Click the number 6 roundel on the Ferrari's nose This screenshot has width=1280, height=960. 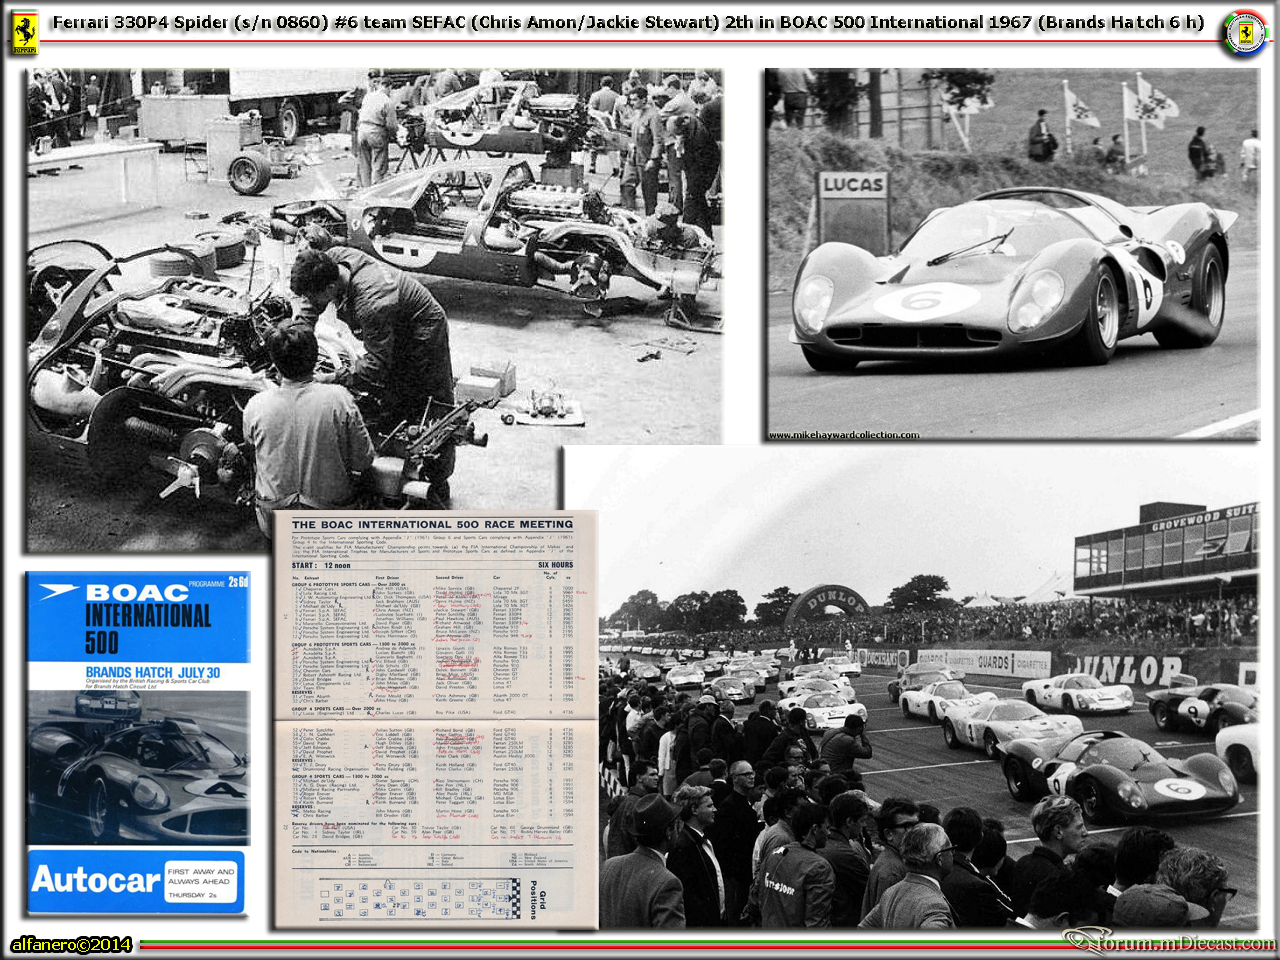pos(925,301)
